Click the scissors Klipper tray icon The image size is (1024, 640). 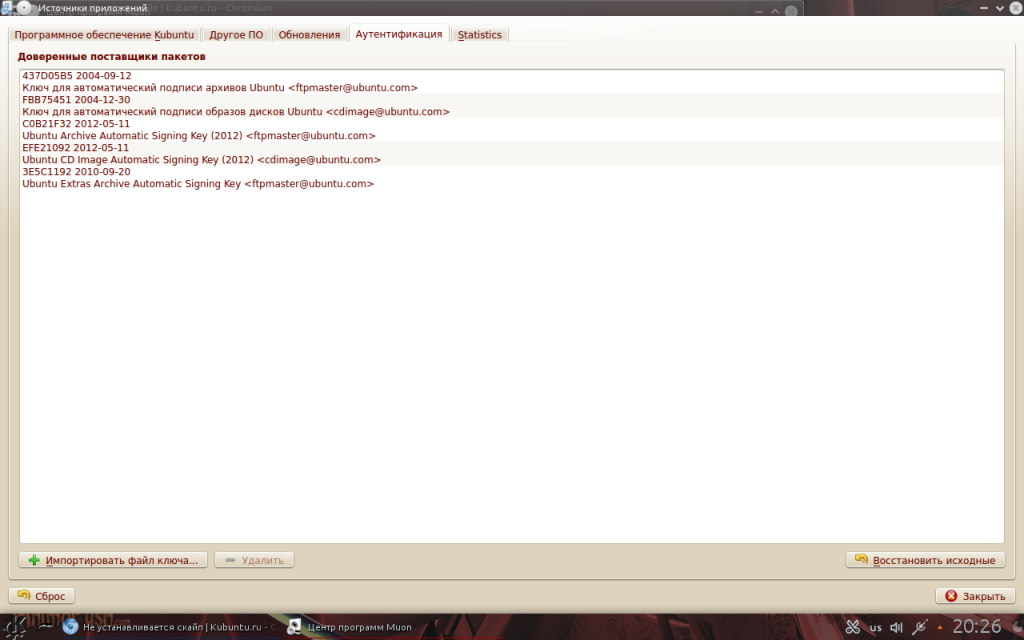[852, 628]
